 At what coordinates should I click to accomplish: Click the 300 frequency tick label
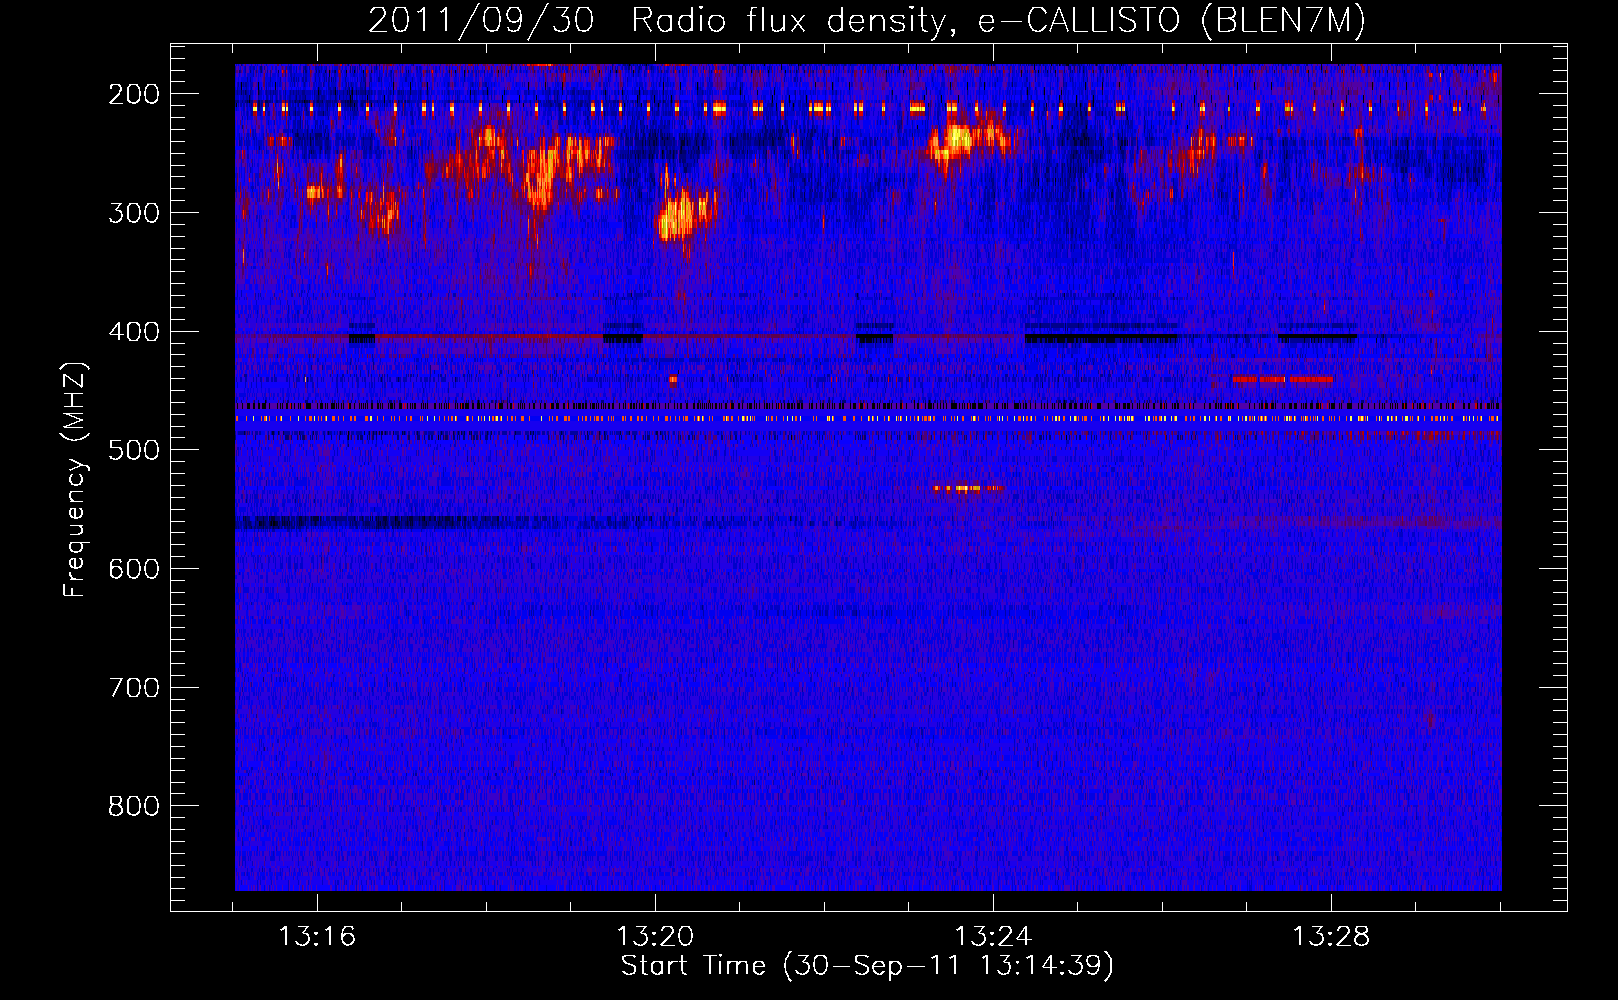[x=134, y=213]
